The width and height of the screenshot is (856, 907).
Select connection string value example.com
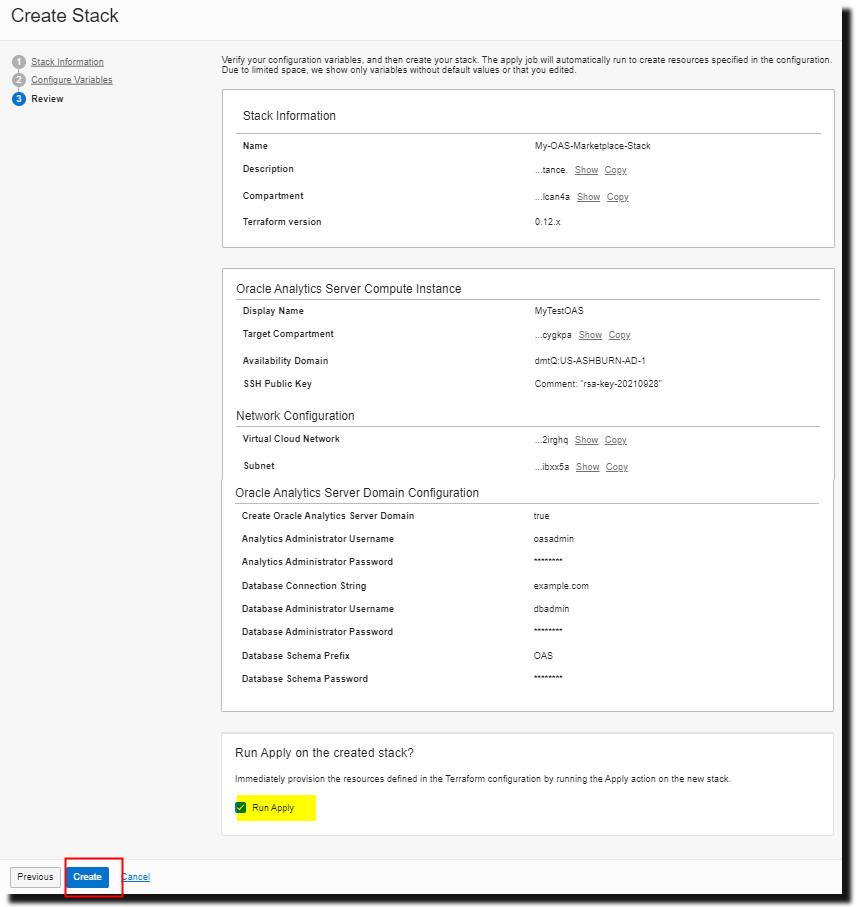point(561,585)
